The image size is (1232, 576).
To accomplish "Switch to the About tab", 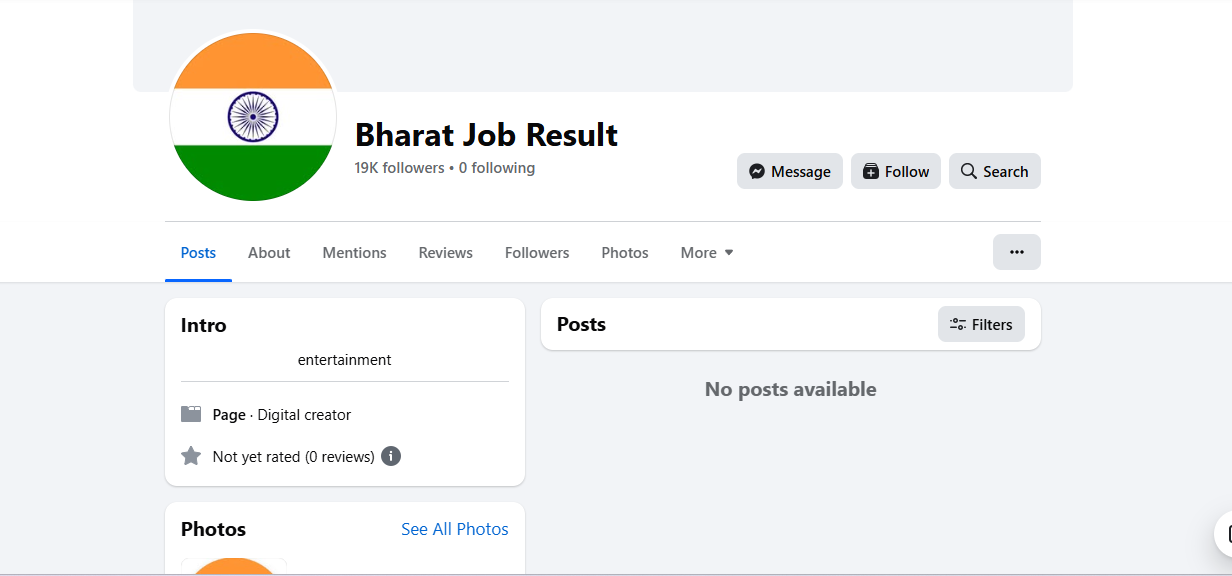I will coord(269,253).
